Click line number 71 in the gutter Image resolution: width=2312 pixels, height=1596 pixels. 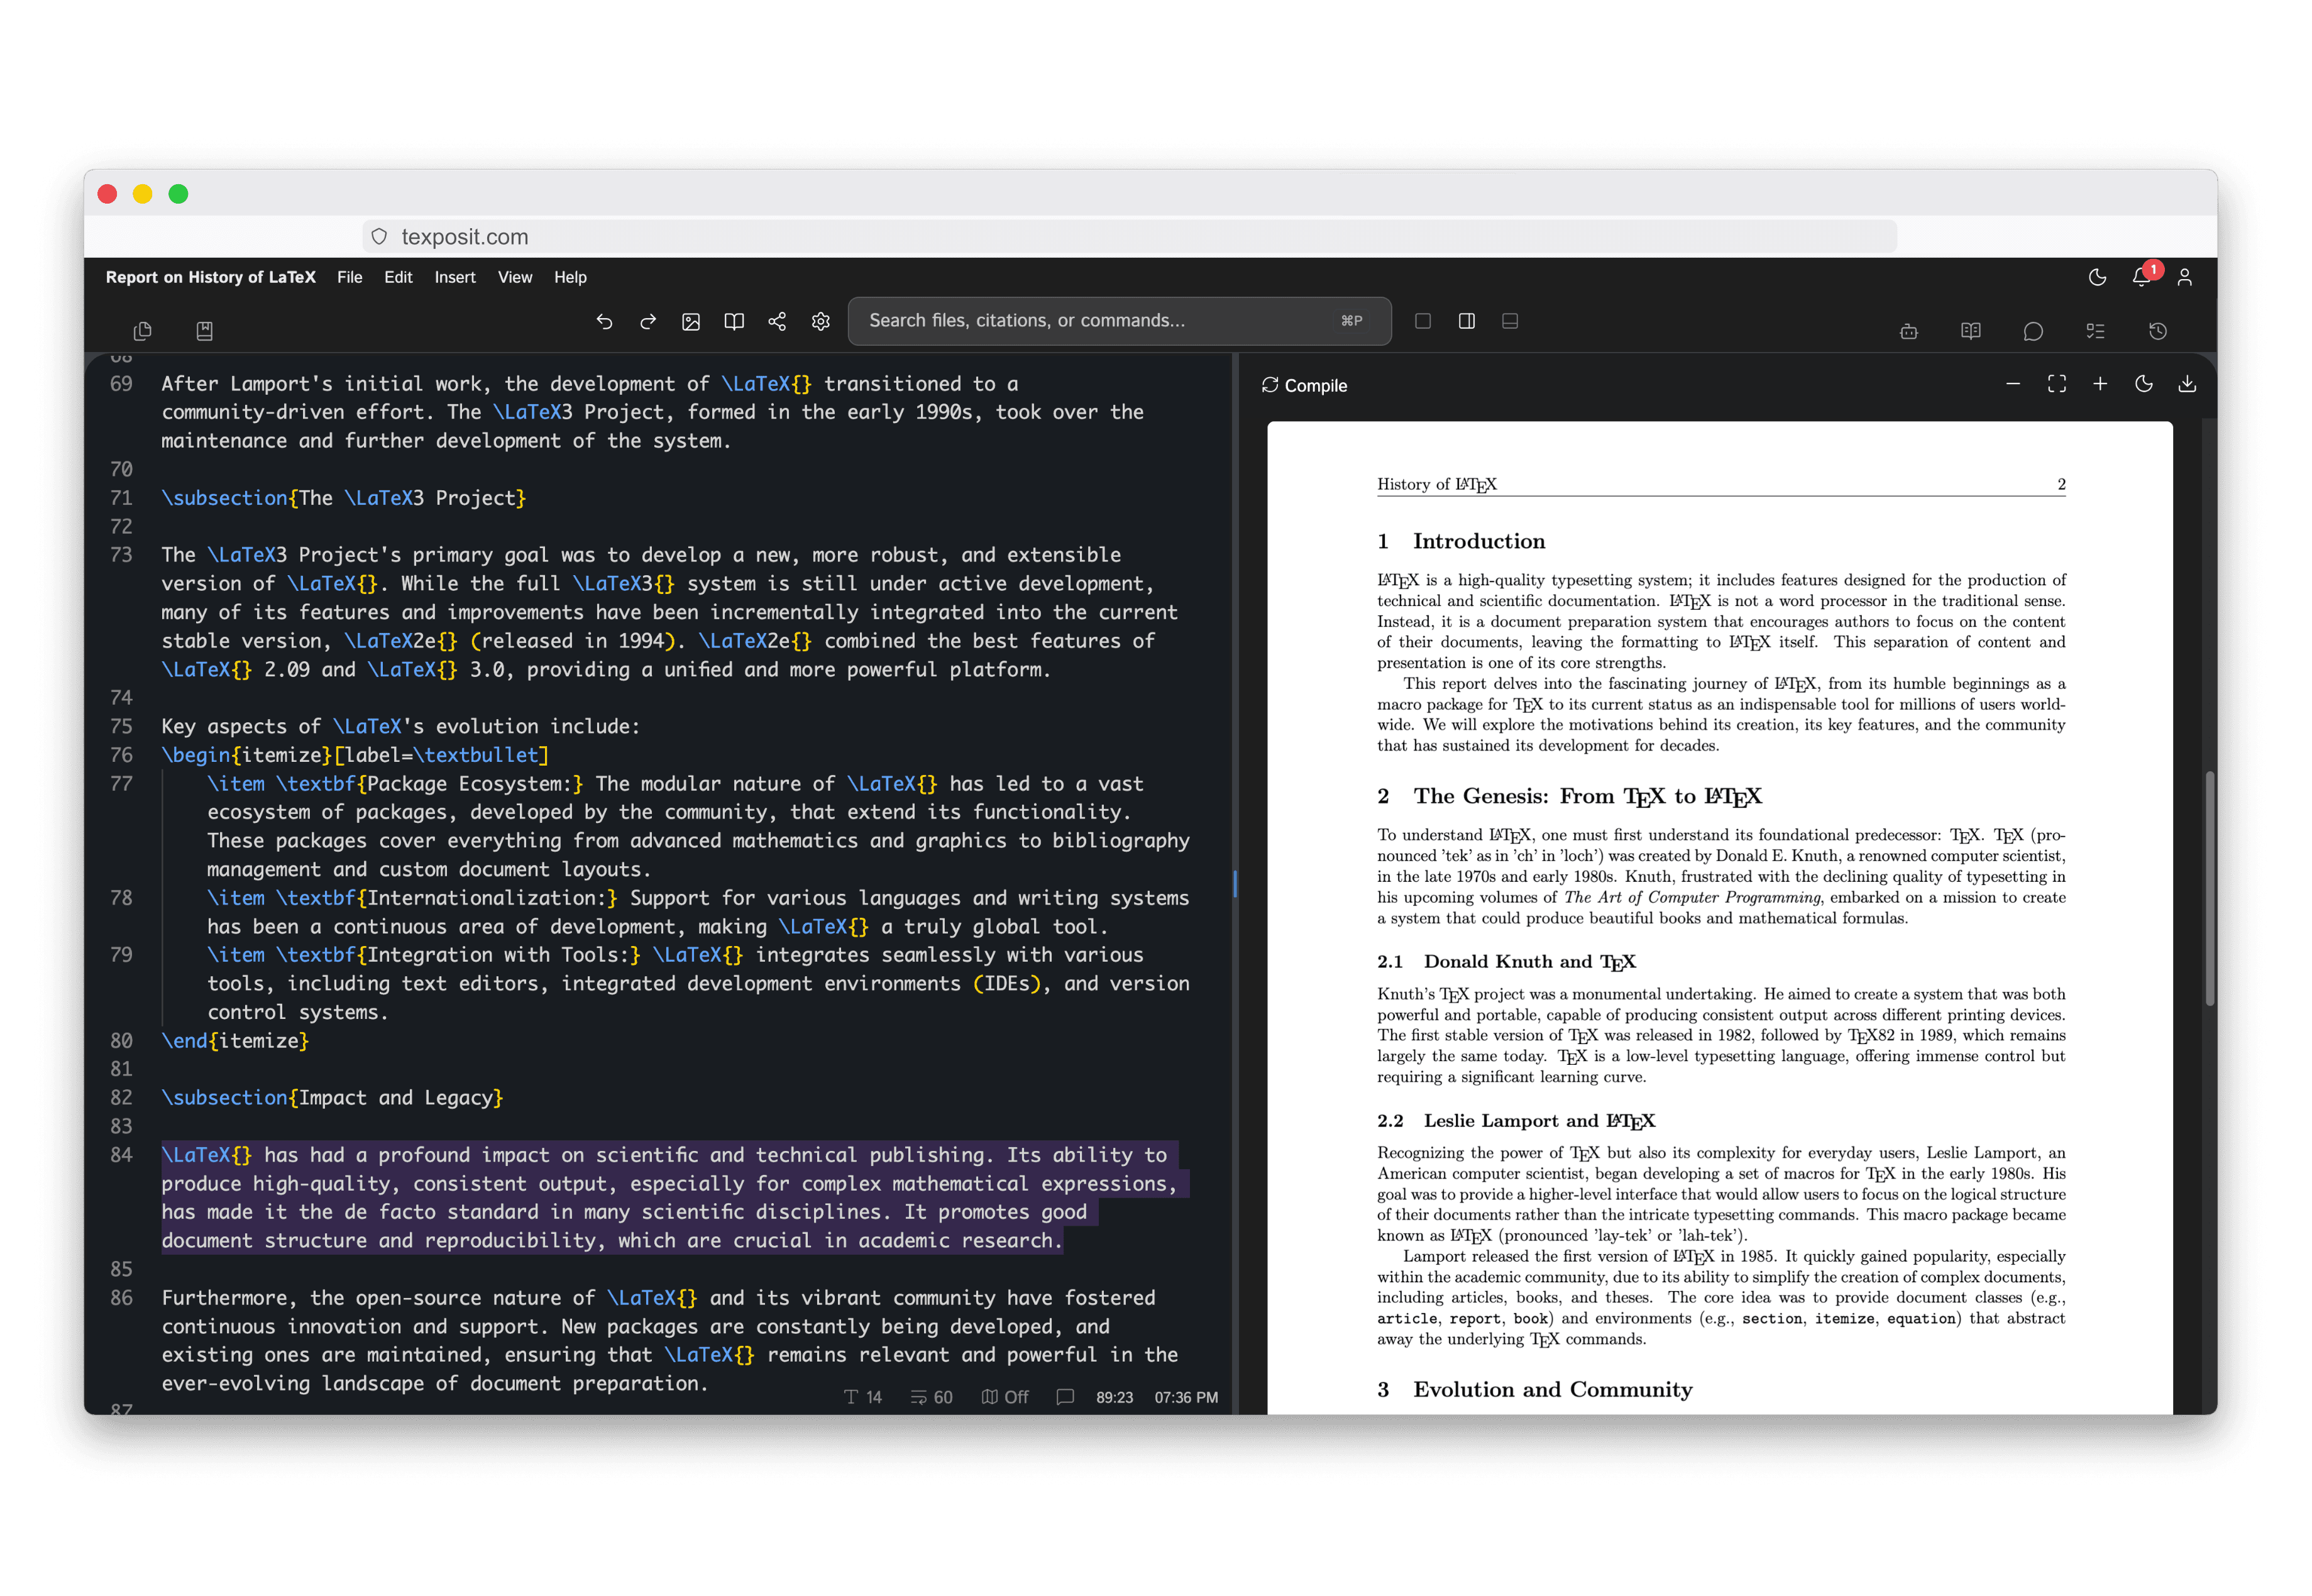pyautogui.click(x=121, y=498)
